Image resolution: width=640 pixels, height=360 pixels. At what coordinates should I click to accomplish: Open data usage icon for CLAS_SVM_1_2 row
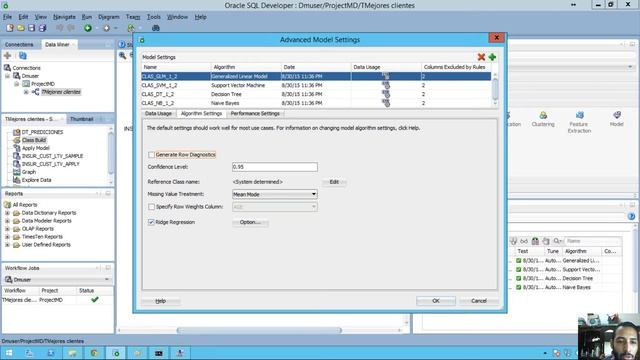pyautogui.click(x=386, y=85)
